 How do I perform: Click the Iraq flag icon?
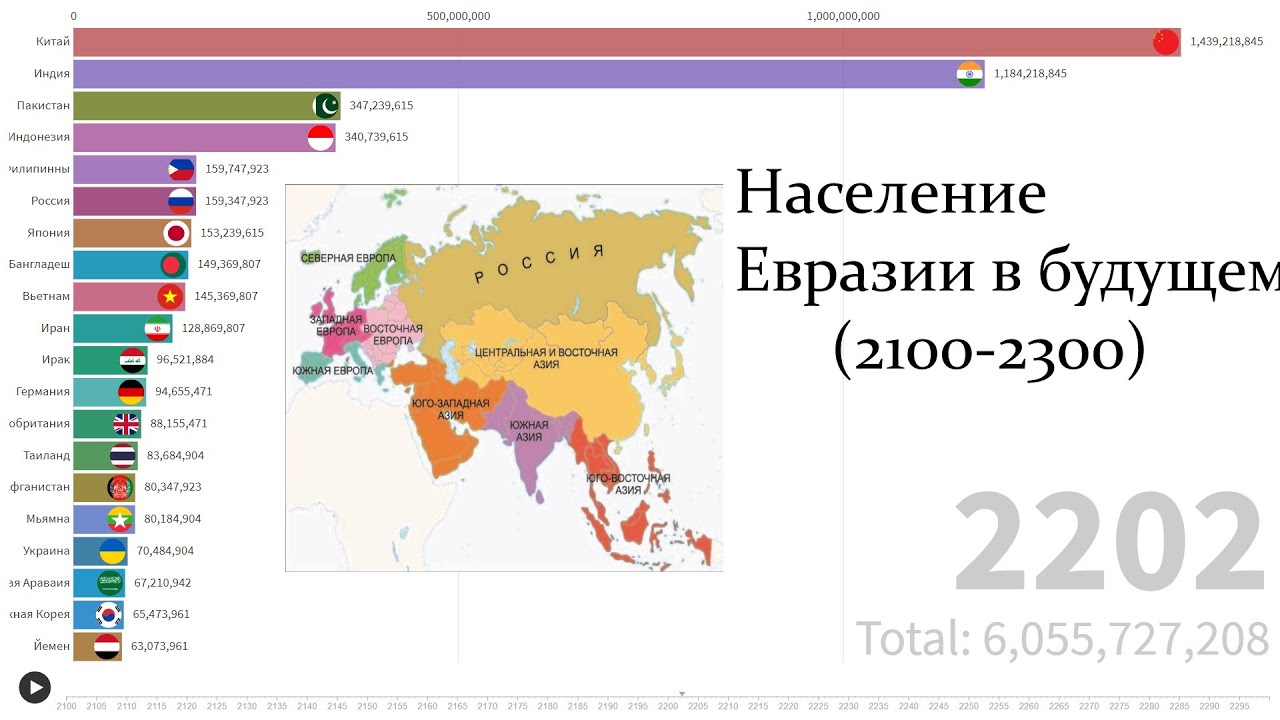[x=133, y=360]
